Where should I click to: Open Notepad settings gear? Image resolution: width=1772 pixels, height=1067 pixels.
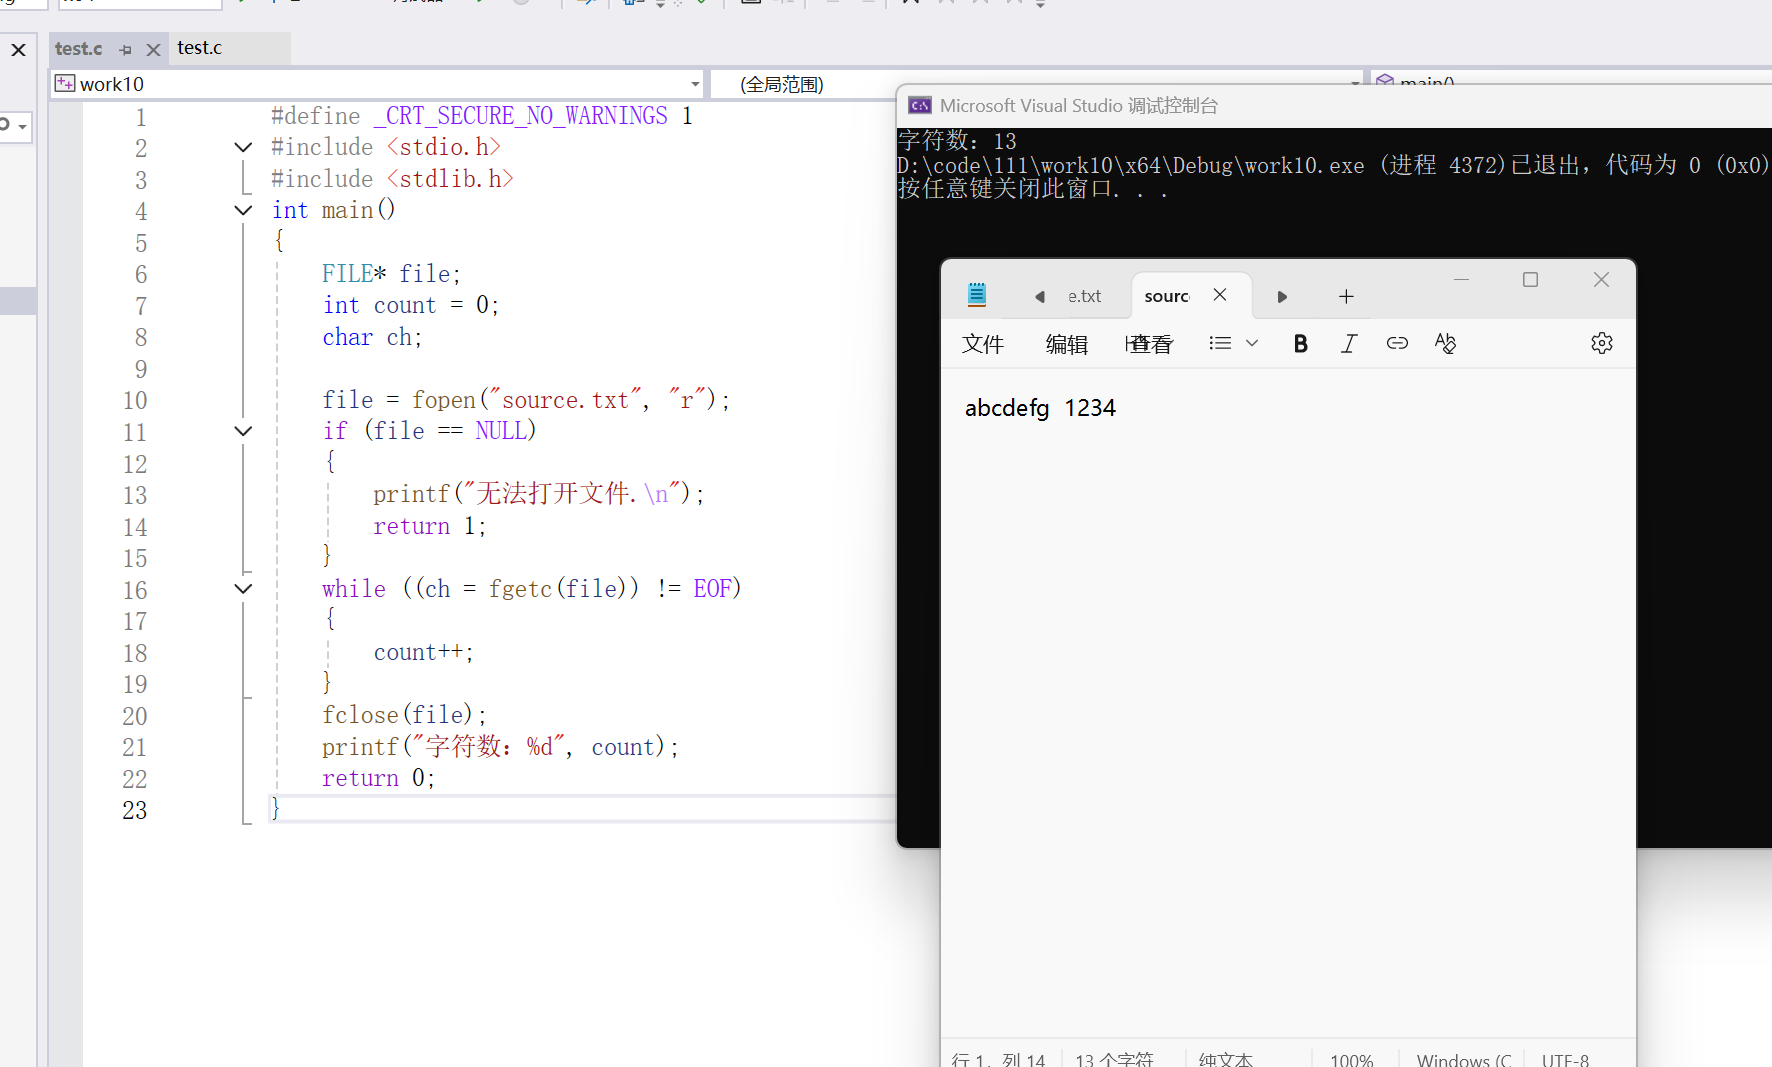(x=1602, y=343)
